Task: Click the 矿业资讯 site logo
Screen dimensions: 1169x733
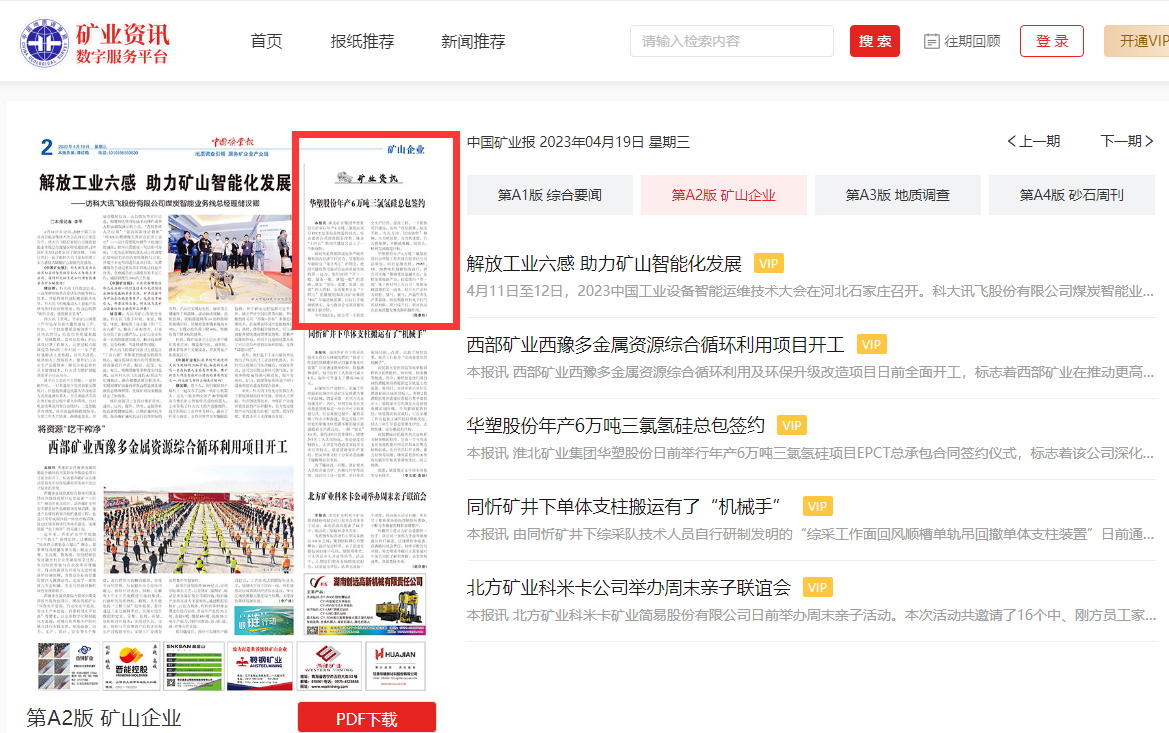Action: pos(95,42)
